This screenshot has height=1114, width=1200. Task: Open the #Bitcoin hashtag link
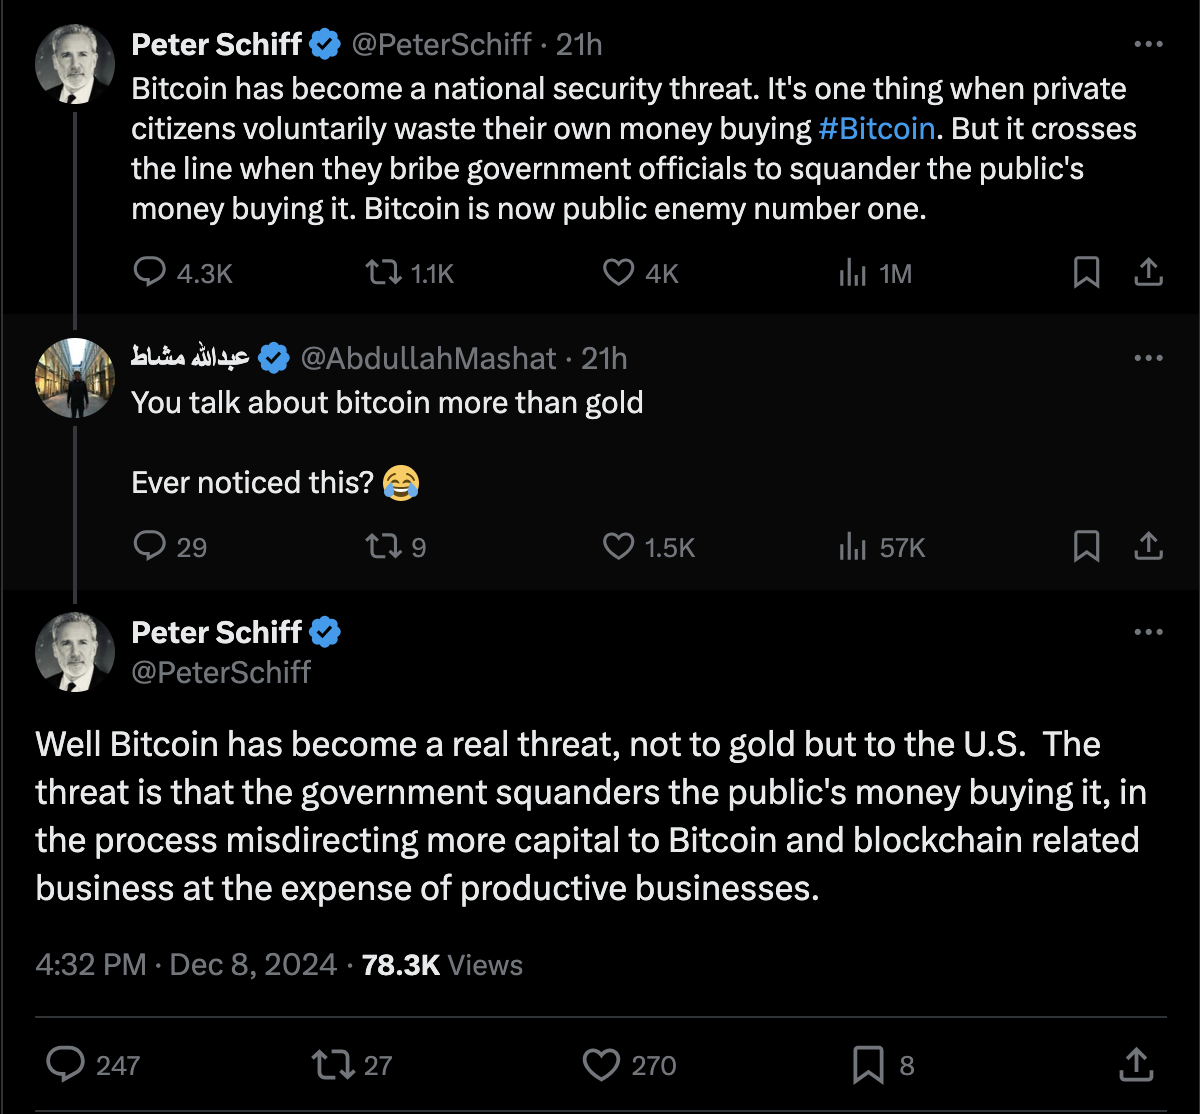[877, 128]
